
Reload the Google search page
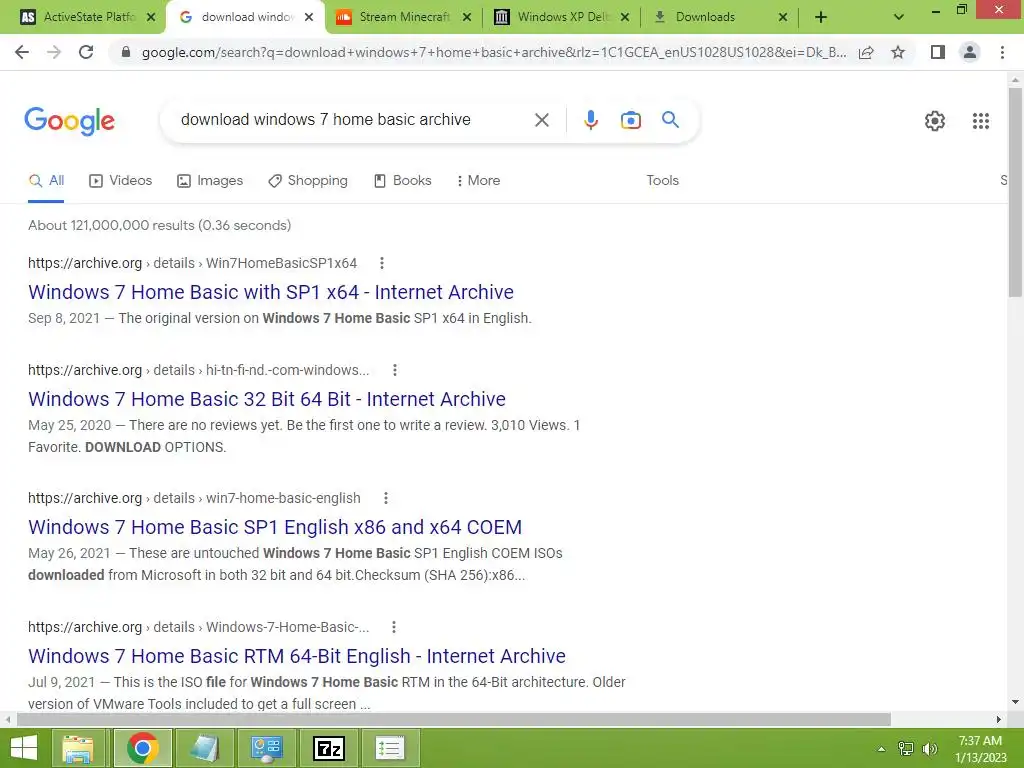point(86,52)
